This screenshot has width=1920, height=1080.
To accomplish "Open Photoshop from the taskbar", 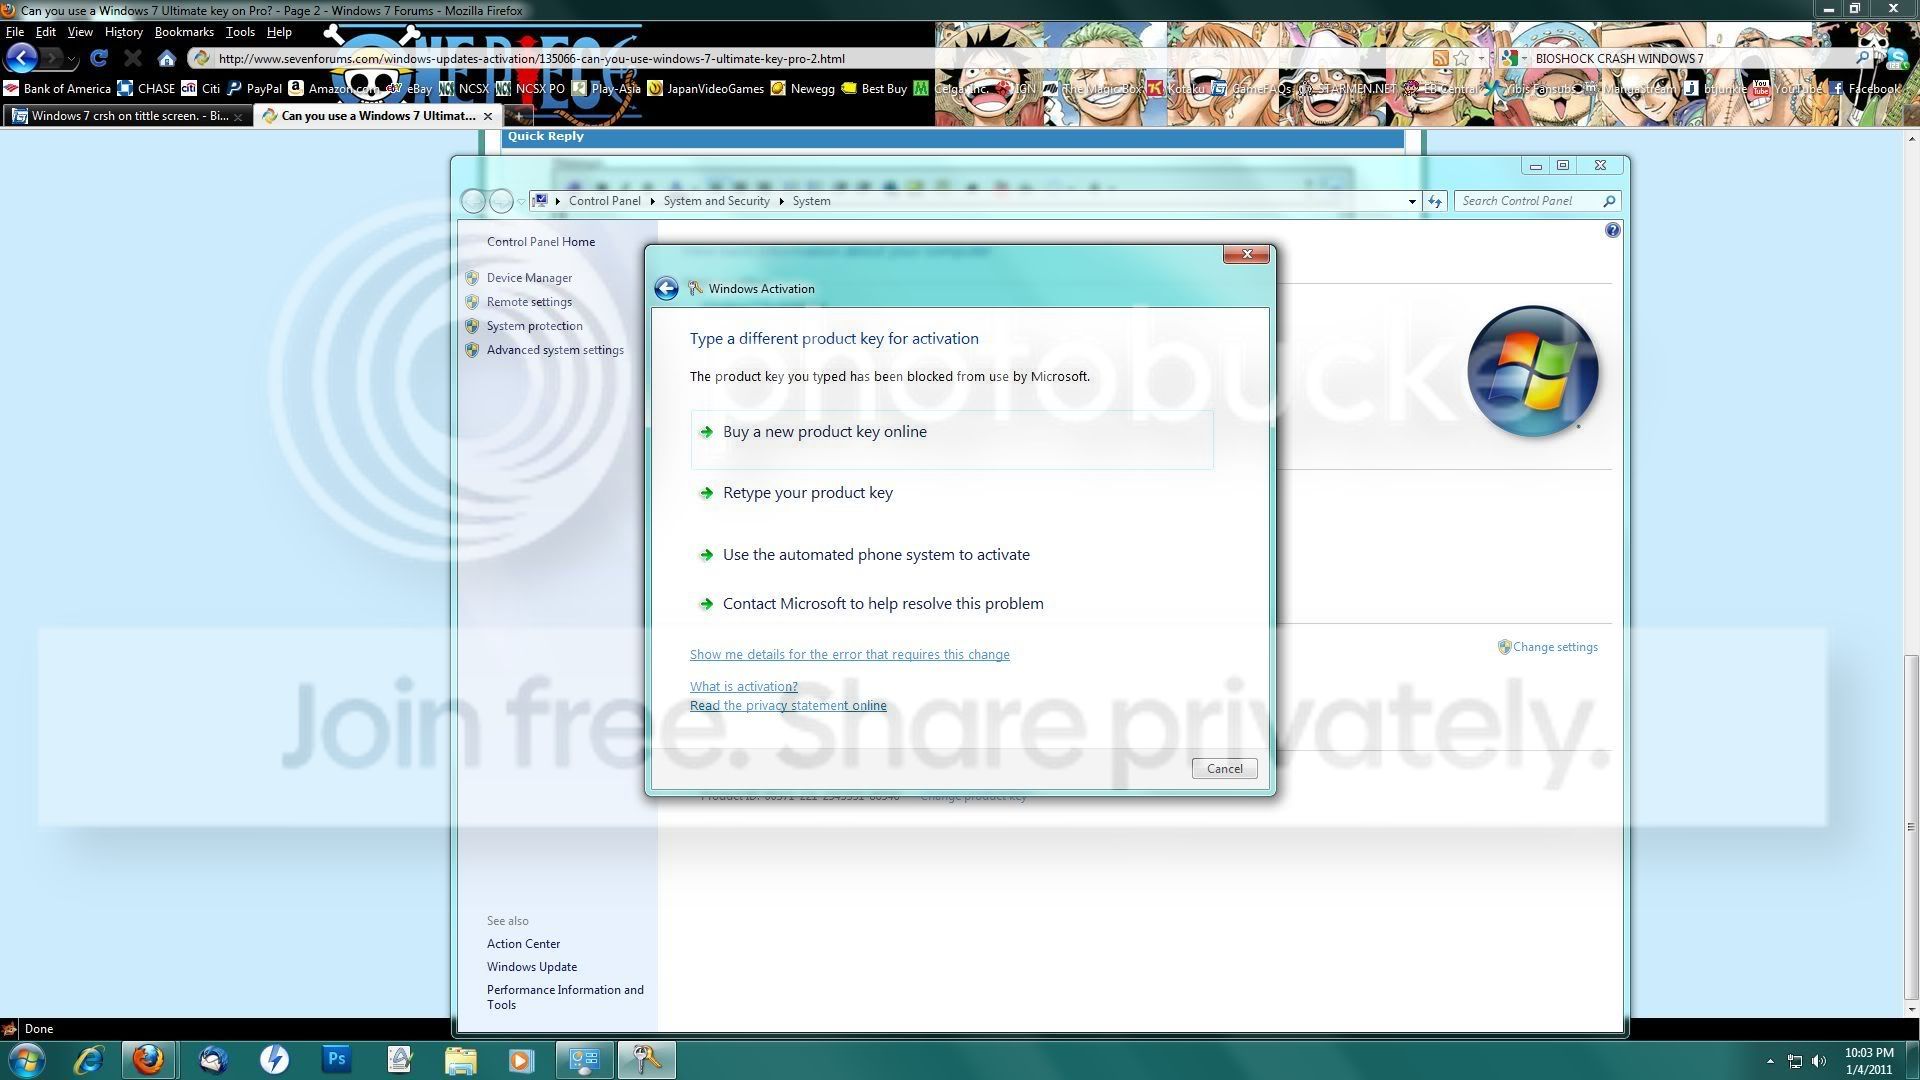I will pyautogui.click(x=337, y=1059).
